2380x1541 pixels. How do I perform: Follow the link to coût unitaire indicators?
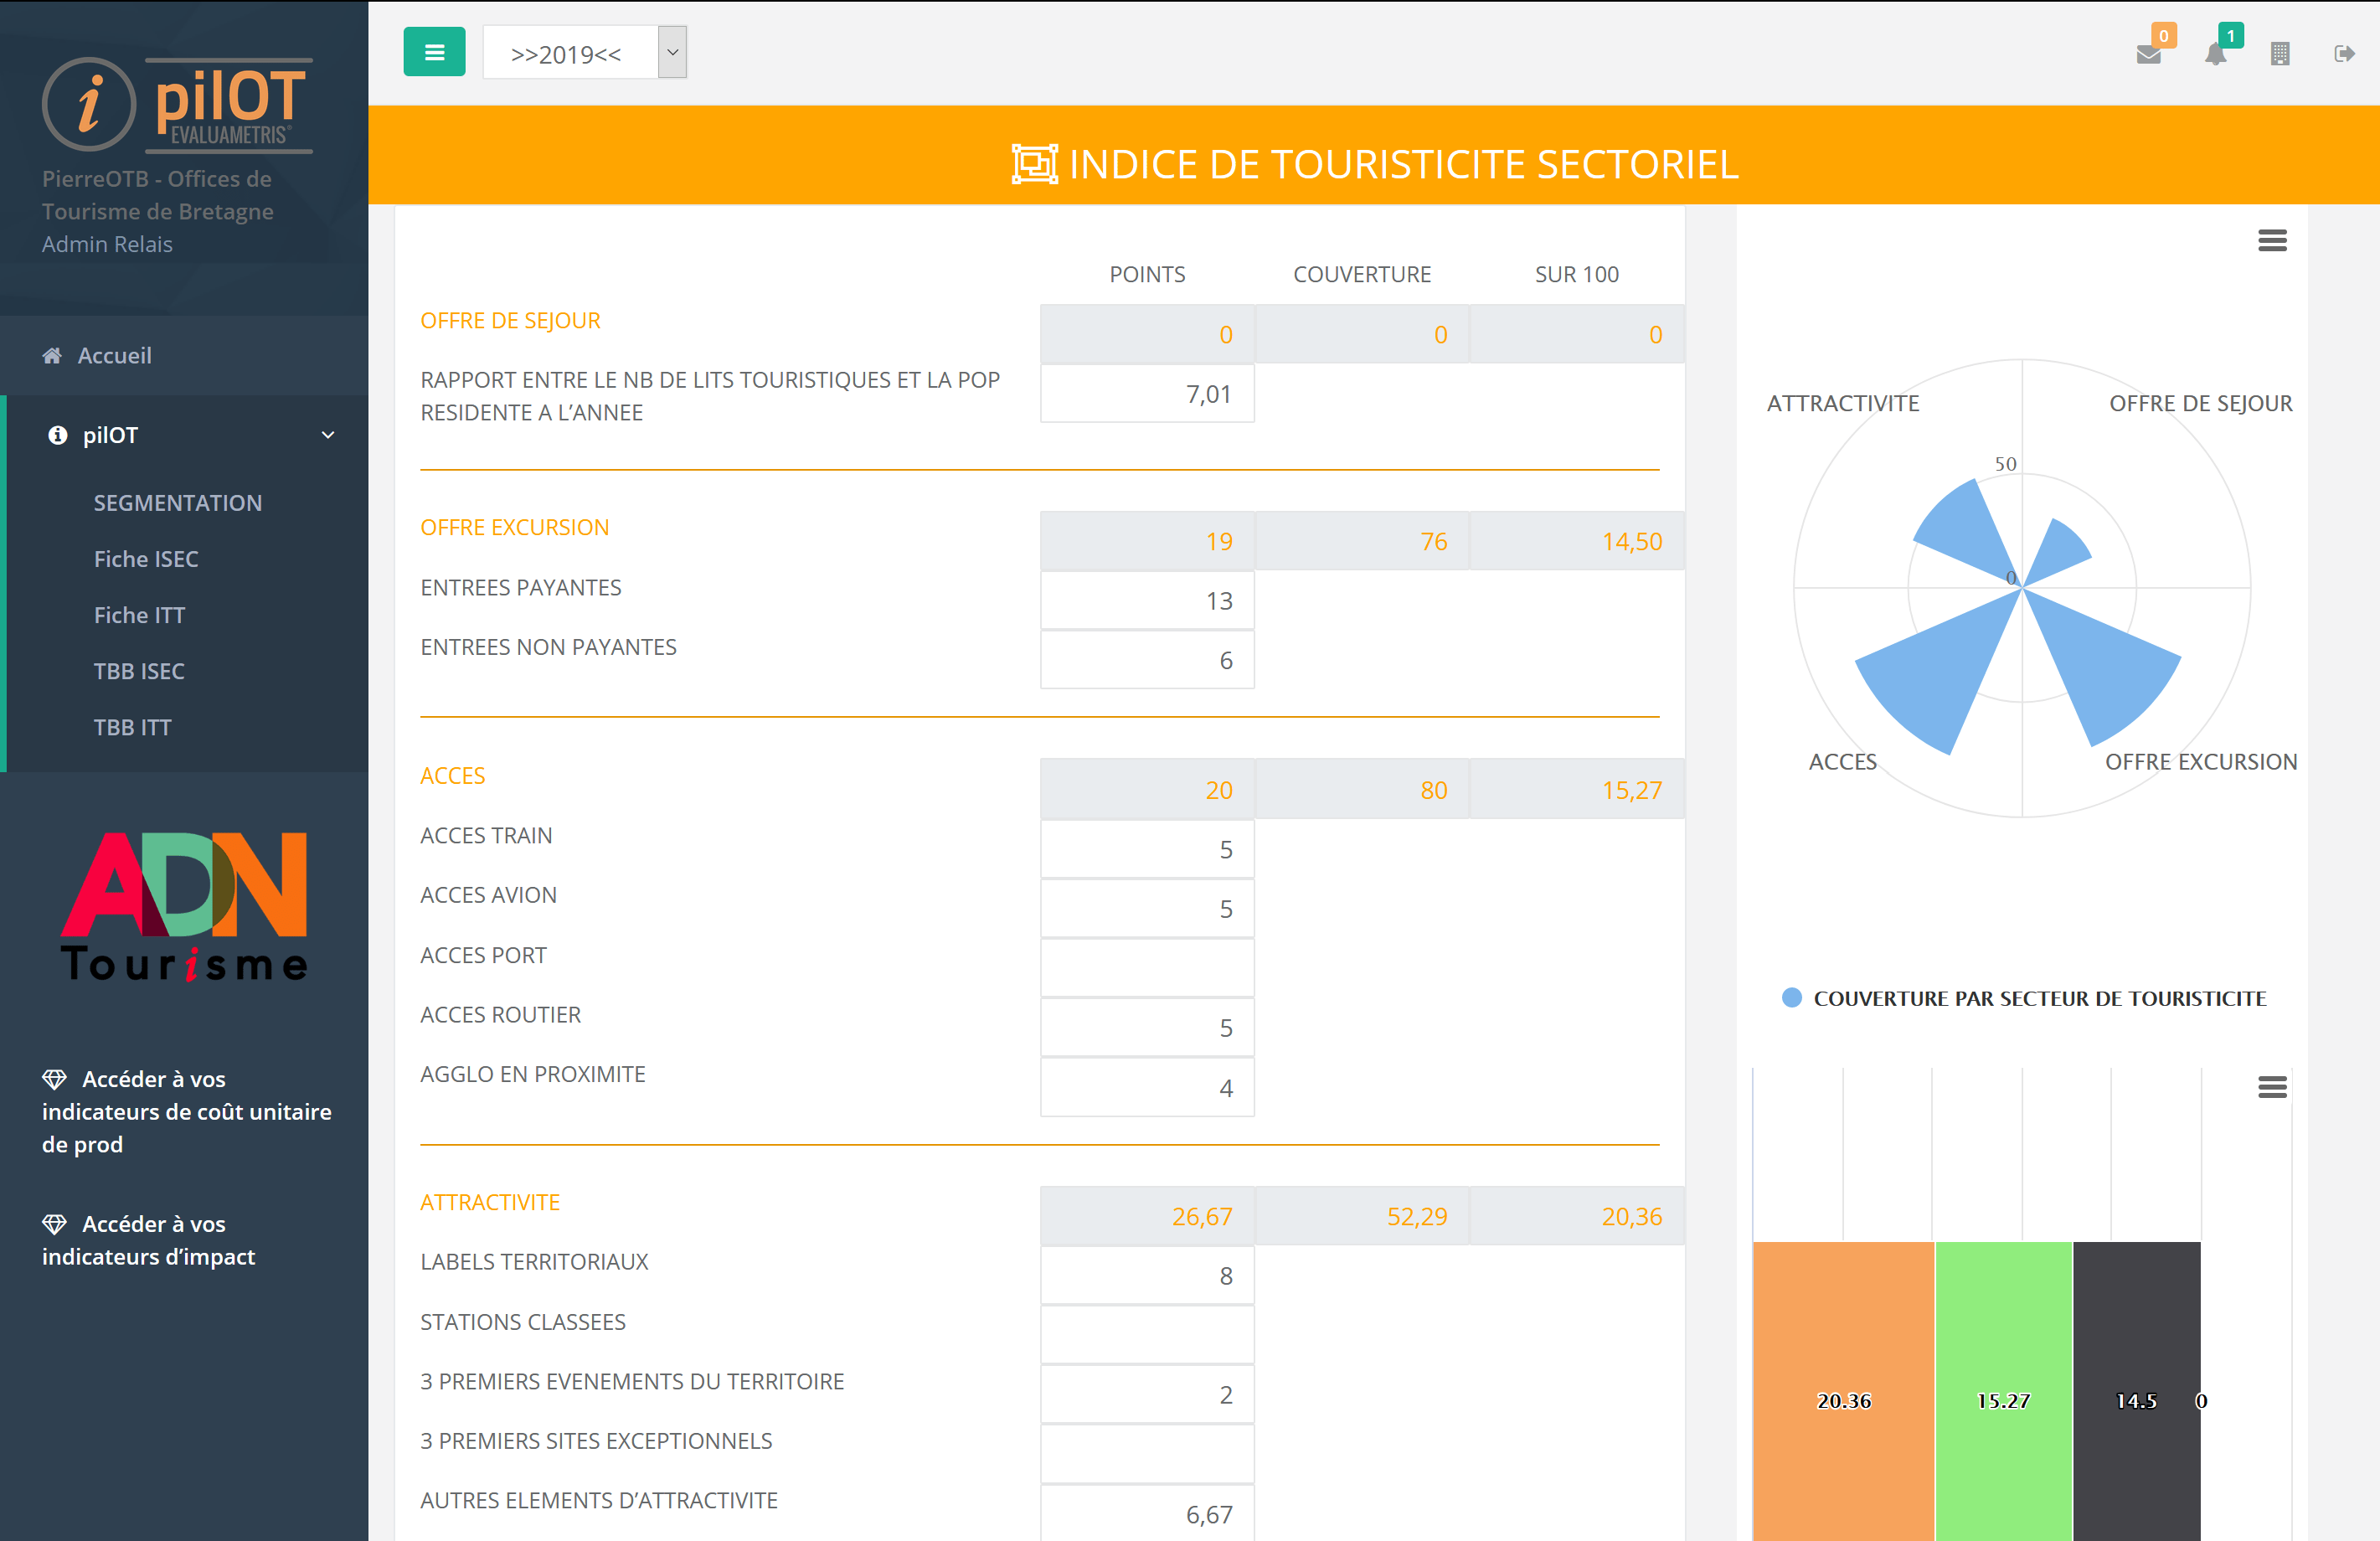click(186, 1111)
